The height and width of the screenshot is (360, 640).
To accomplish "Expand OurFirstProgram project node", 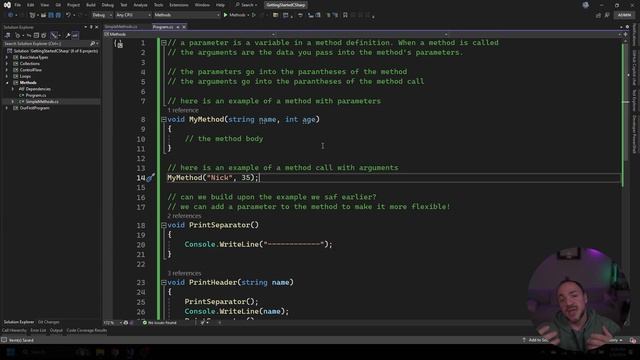I will coord(7,108).
